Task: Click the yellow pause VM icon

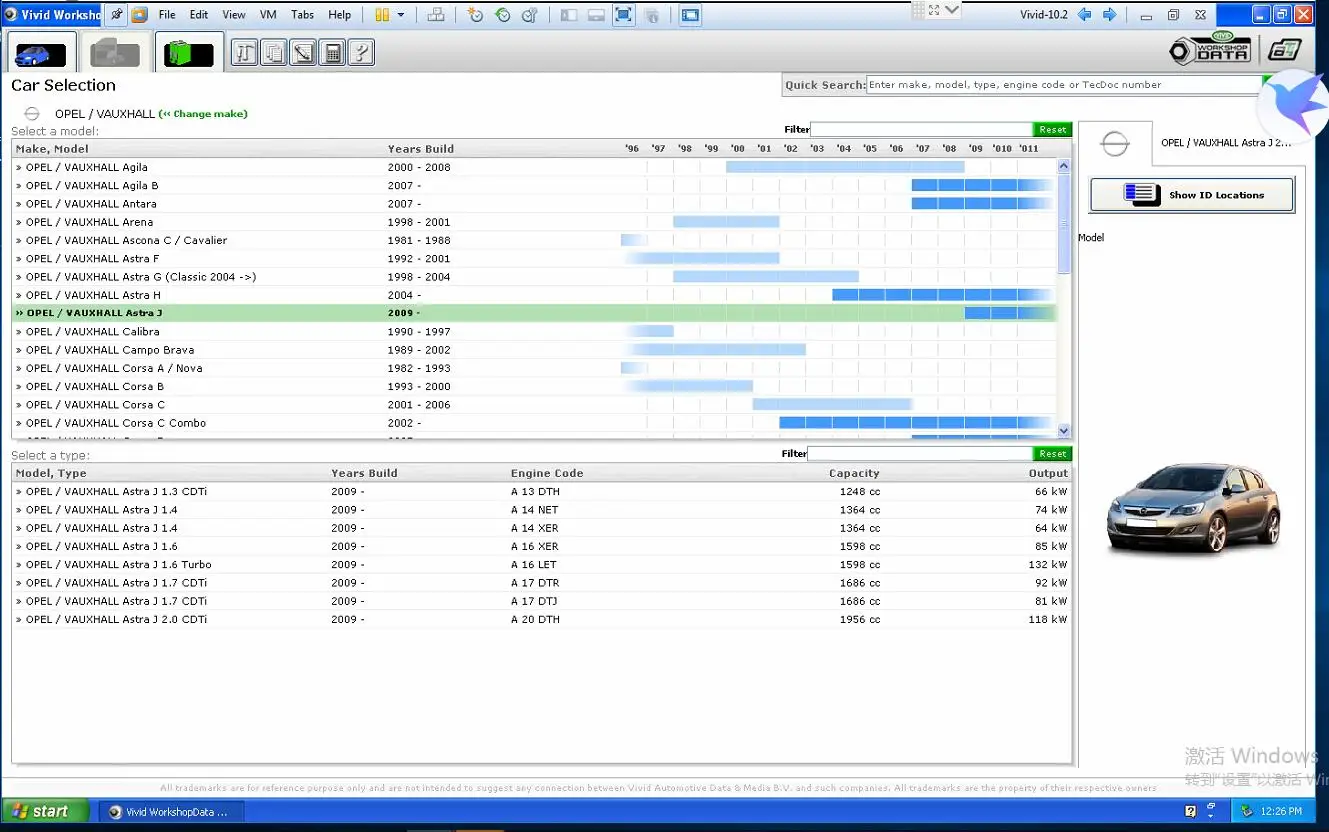Action: [x=382, y=15]
